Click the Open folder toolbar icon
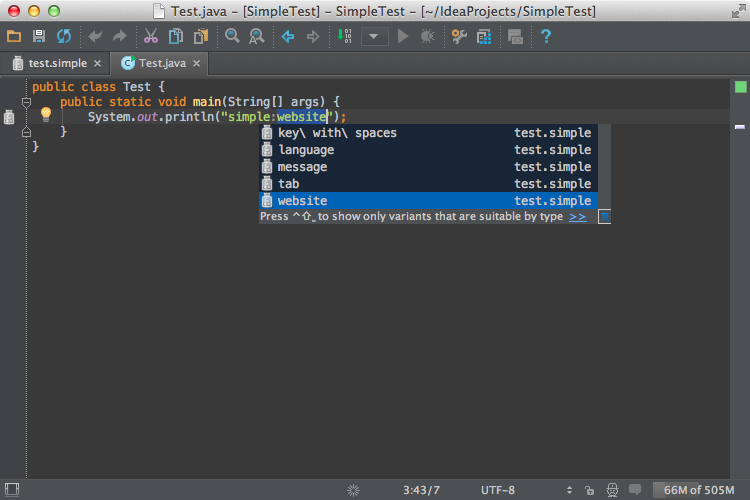Screen dimensions: 750x500 (14, 37)
